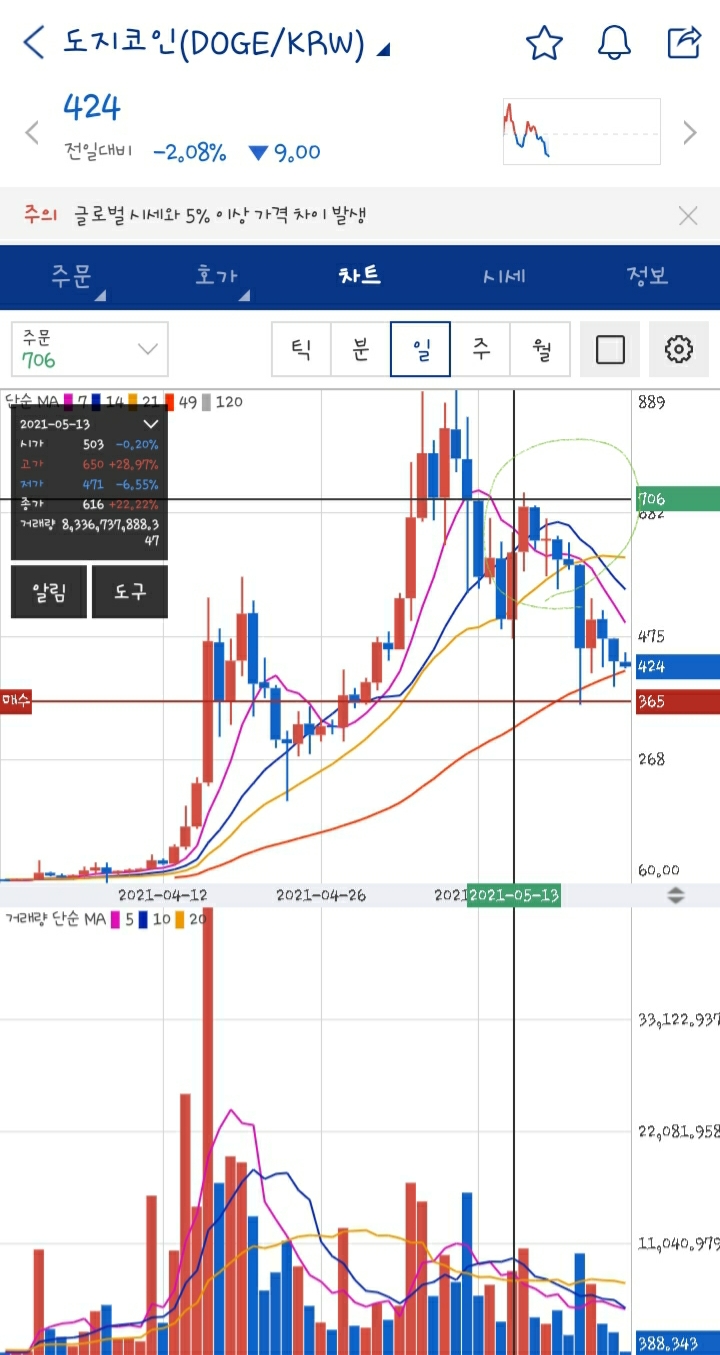Dismiss the global price difference warning
Screen dimensions: 720x1355
[x=688, y=215]
